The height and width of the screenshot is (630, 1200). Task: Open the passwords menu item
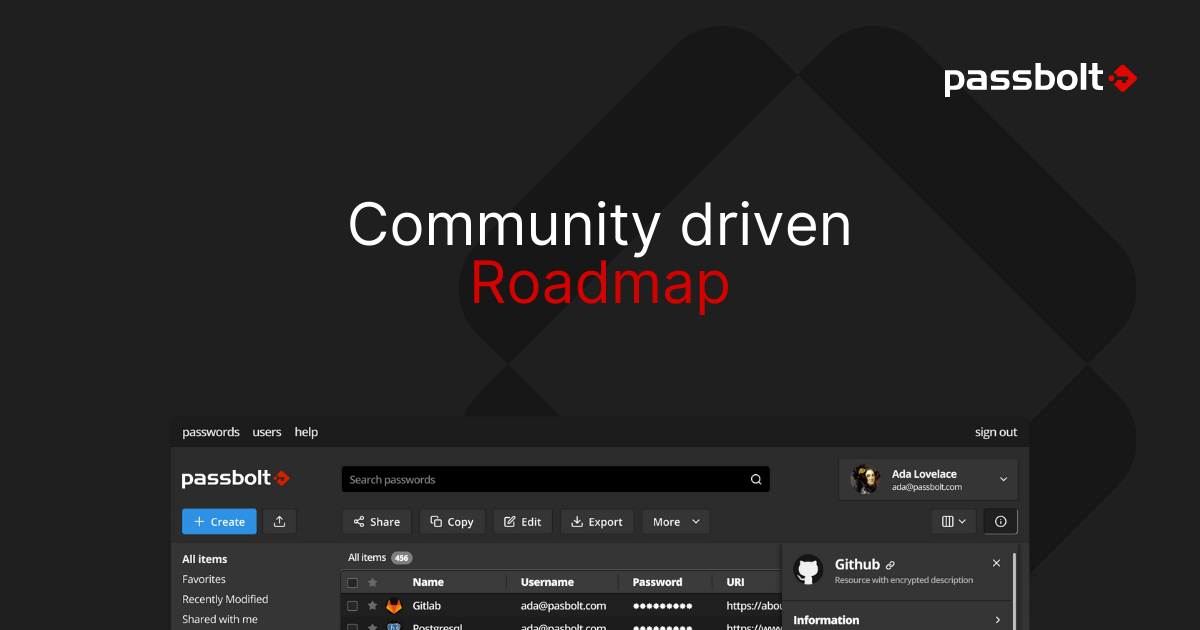tap(211, 432)
